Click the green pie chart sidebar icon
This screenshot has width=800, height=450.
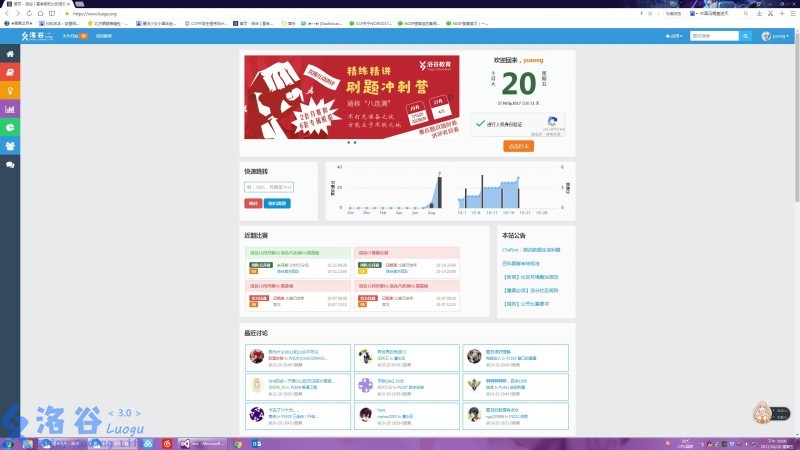click(10, 127)
